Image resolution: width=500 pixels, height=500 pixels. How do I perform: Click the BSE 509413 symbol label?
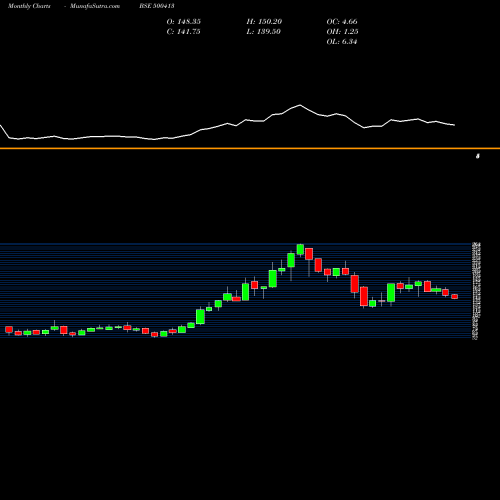pos(157,6)
